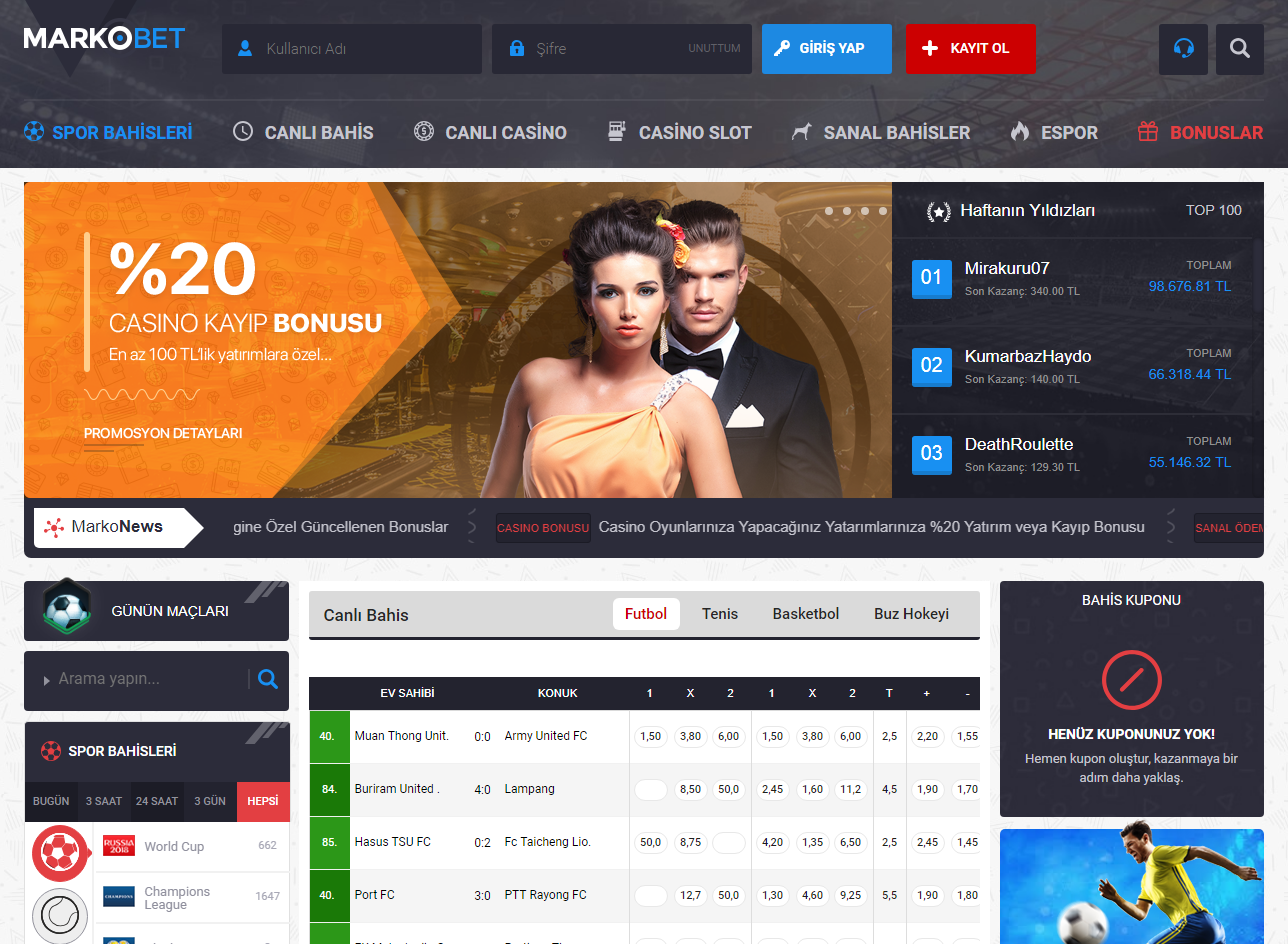Open the Champions League row
The width and height of the screenshot is (1288, 944).
pyautogui.click(x=191, y=897)
